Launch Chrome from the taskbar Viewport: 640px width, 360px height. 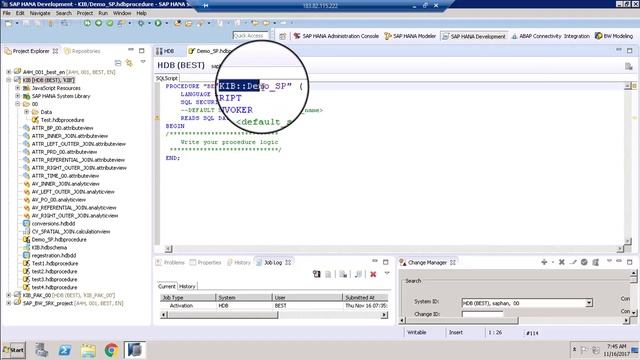pyautogui.click(x=111, y=350)
